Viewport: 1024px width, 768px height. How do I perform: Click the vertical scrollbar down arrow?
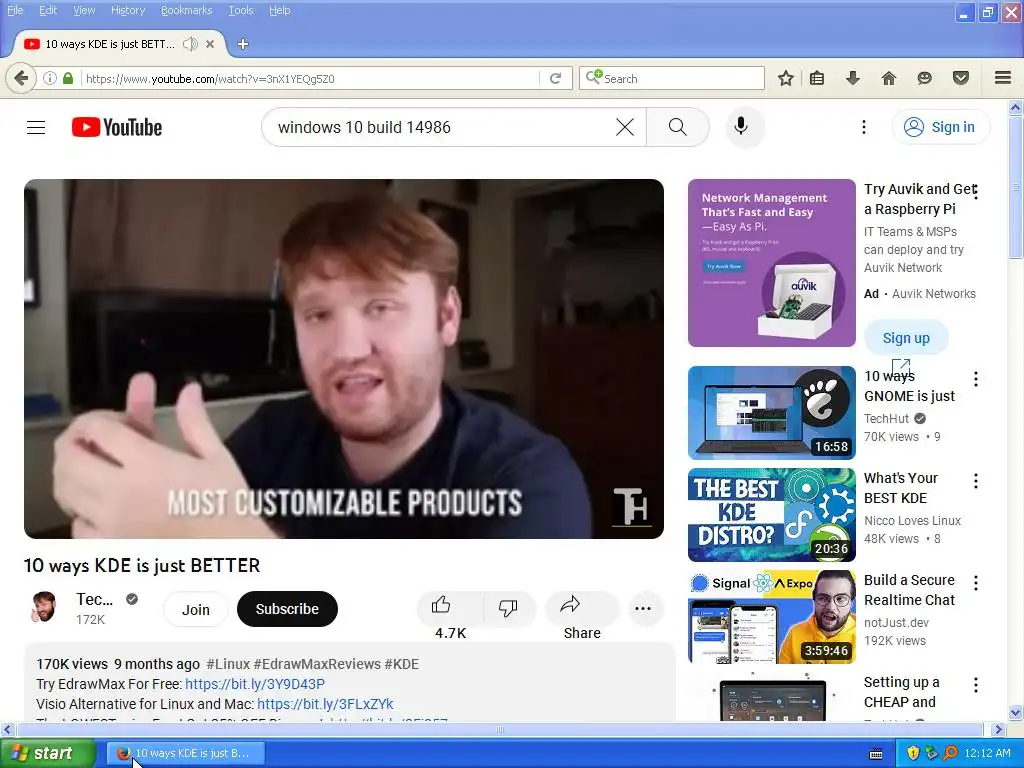(x=1016, y=712)
